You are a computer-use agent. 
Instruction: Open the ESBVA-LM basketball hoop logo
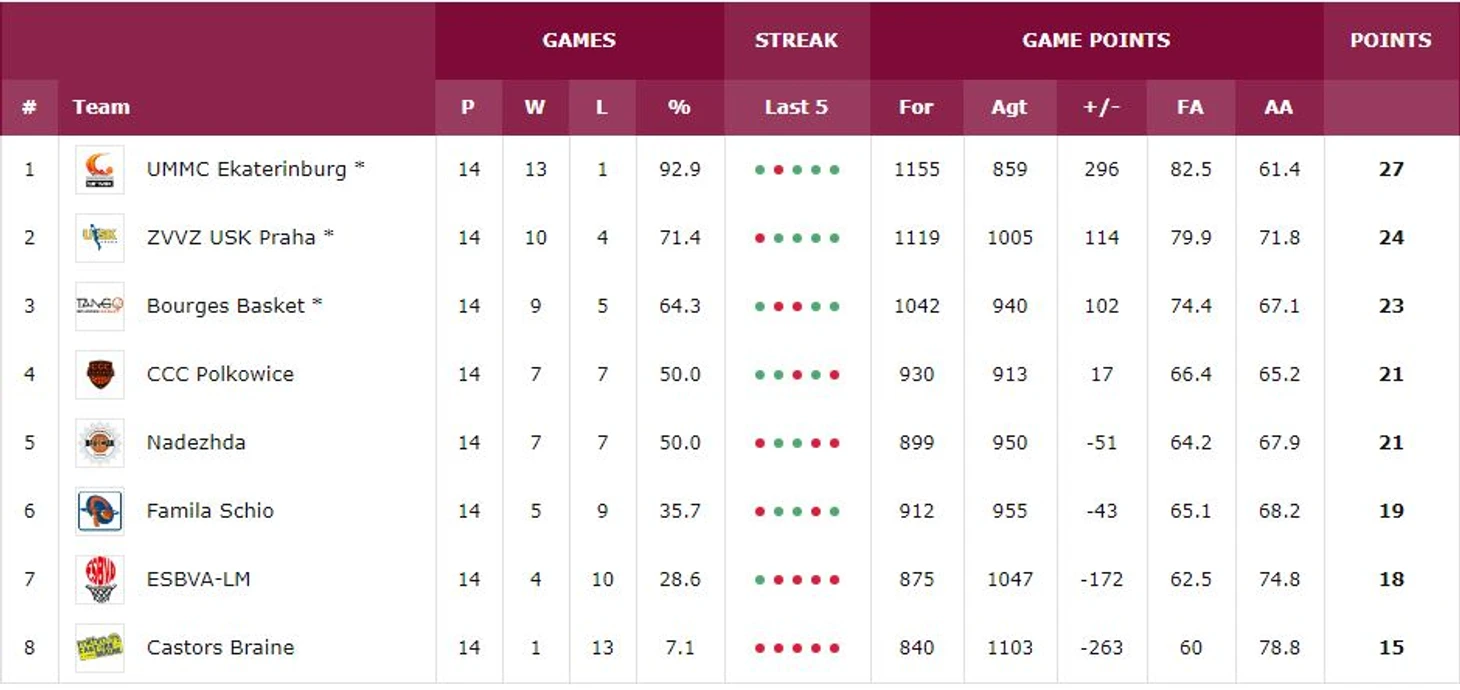100,580
